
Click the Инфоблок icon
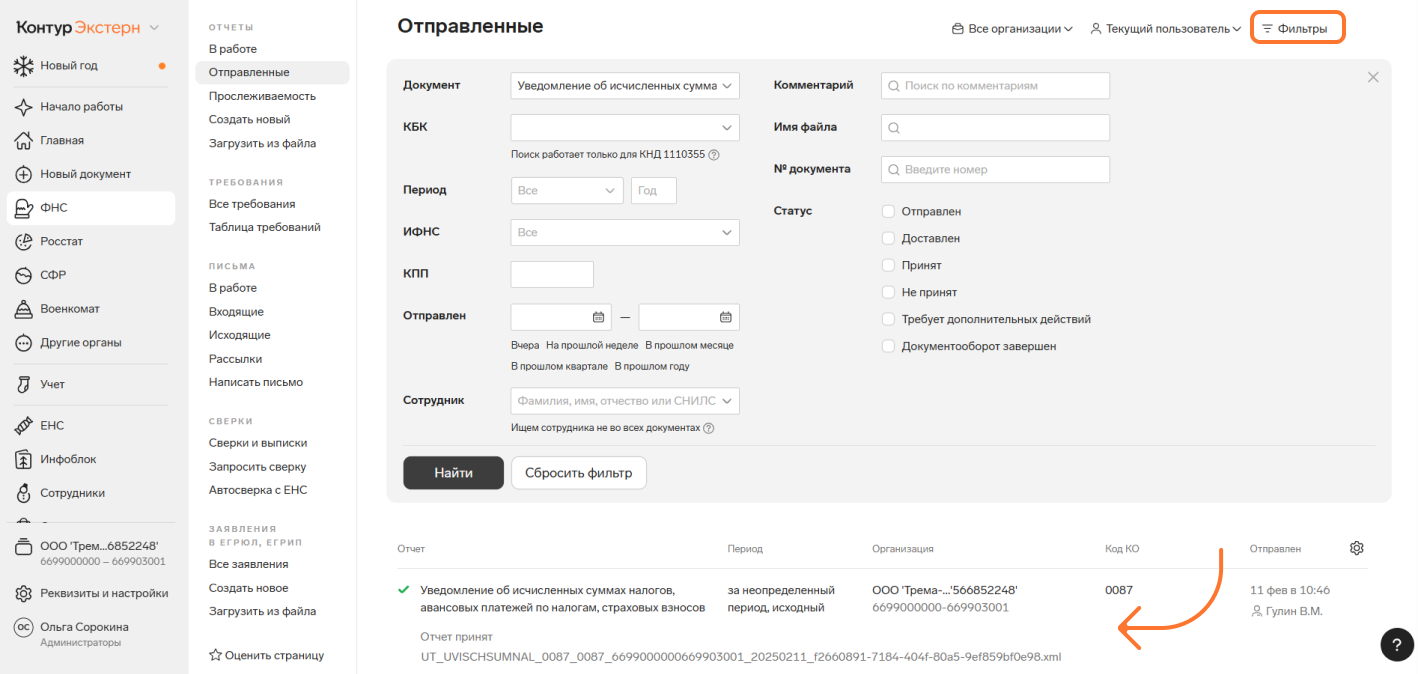click(x=24, y=460)
